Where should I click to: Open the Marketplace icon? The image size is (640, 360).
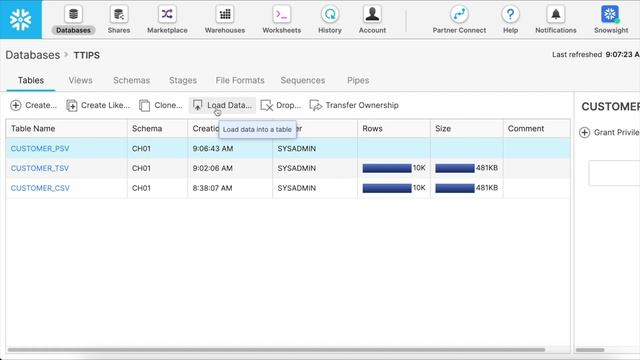(167, 14)
